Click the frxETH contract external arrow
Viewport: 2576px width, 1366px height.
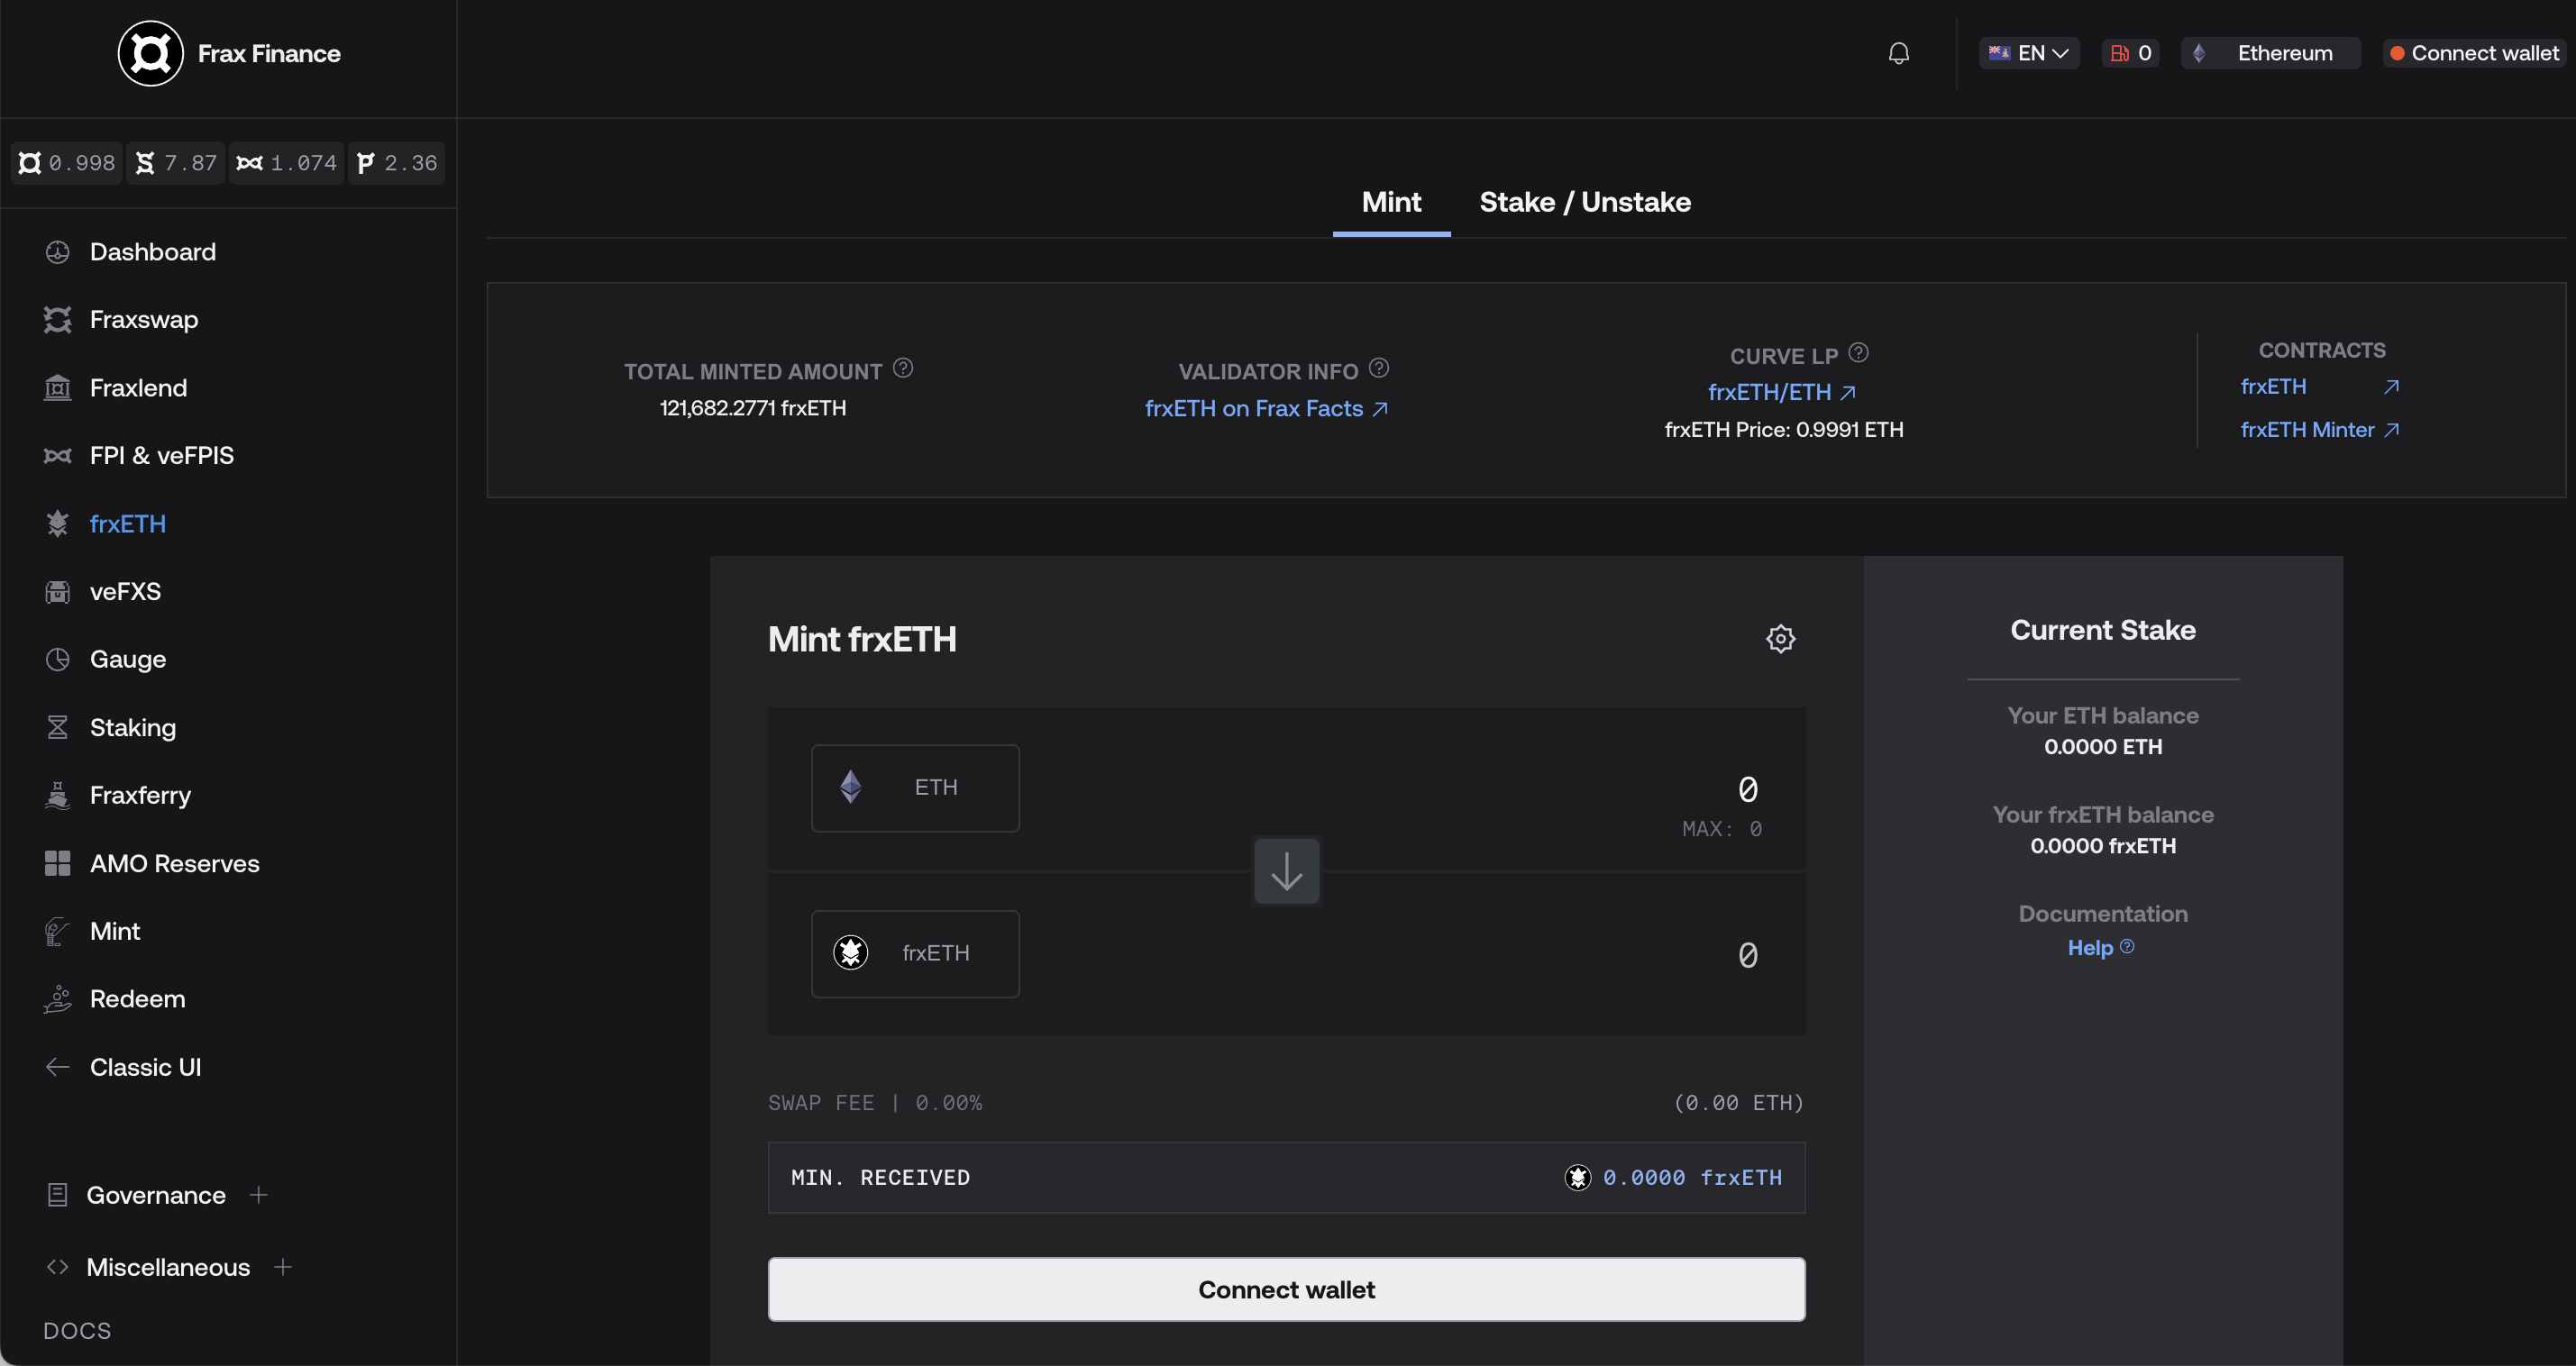2391,387
